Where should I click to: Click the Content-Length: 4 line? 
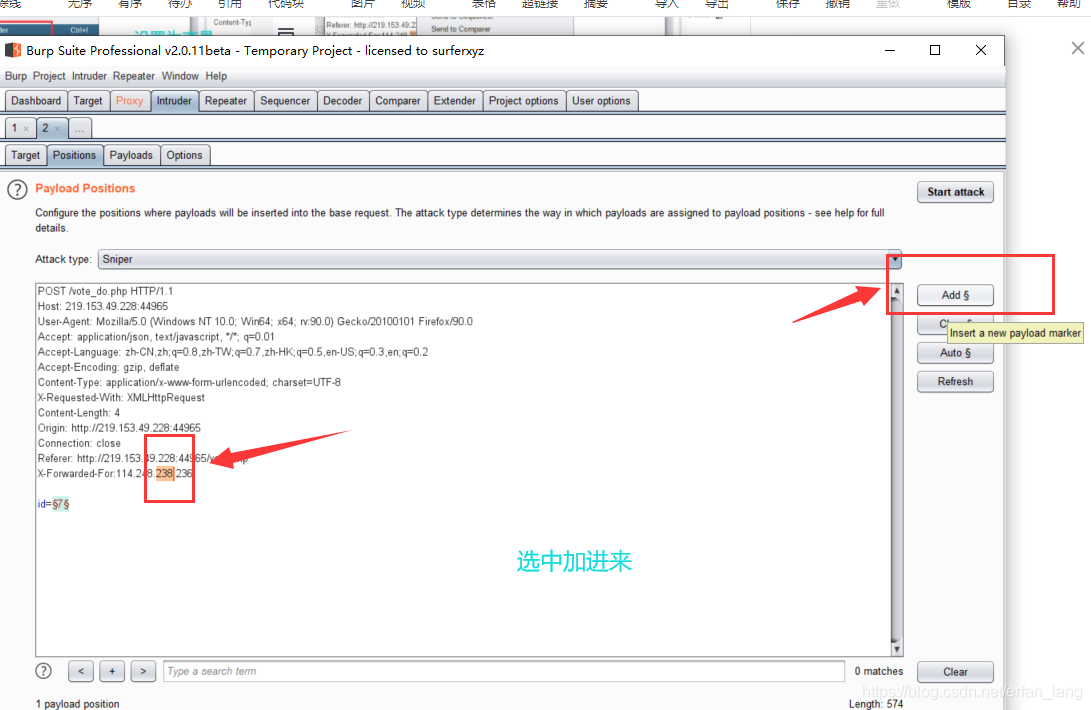click(79, 413)
